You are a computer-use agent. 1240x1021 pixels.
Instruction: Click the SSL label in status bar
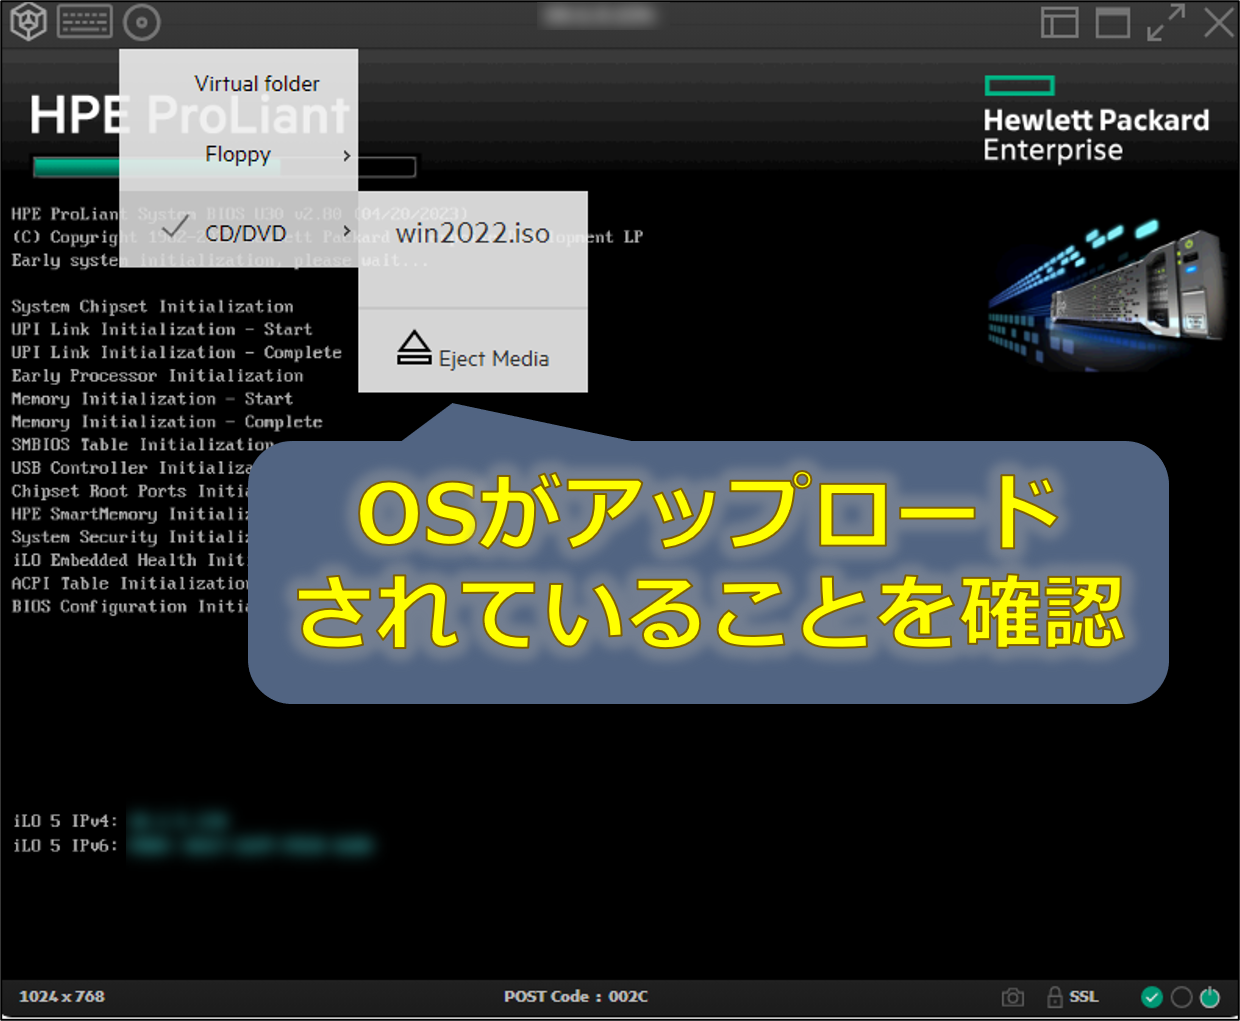coord(1084,997)
